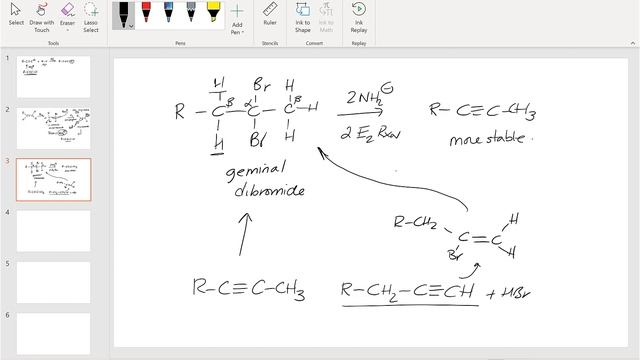The height and width of the screenshot is (360, 640).
Task: Click the 'geminal dibromide' handwritten label
Action: pos(265,180)
